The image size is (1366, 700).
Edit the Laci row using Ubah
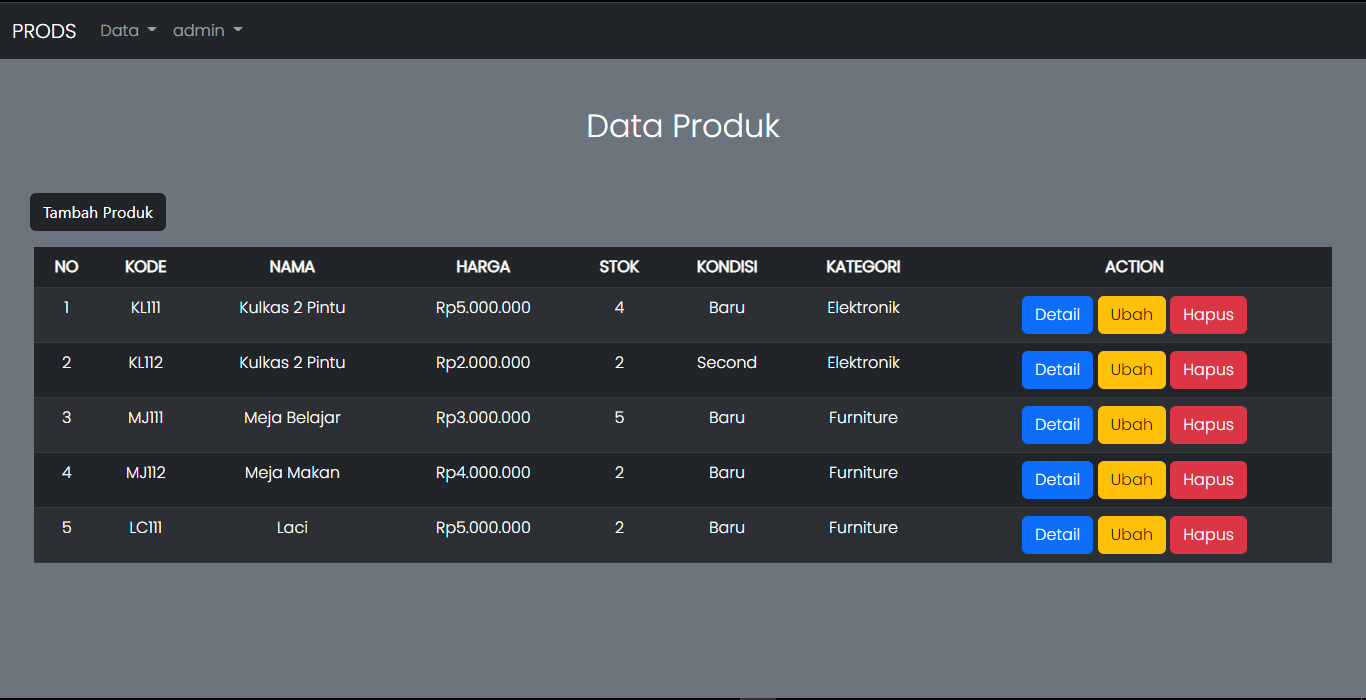tap(1131, 534)
